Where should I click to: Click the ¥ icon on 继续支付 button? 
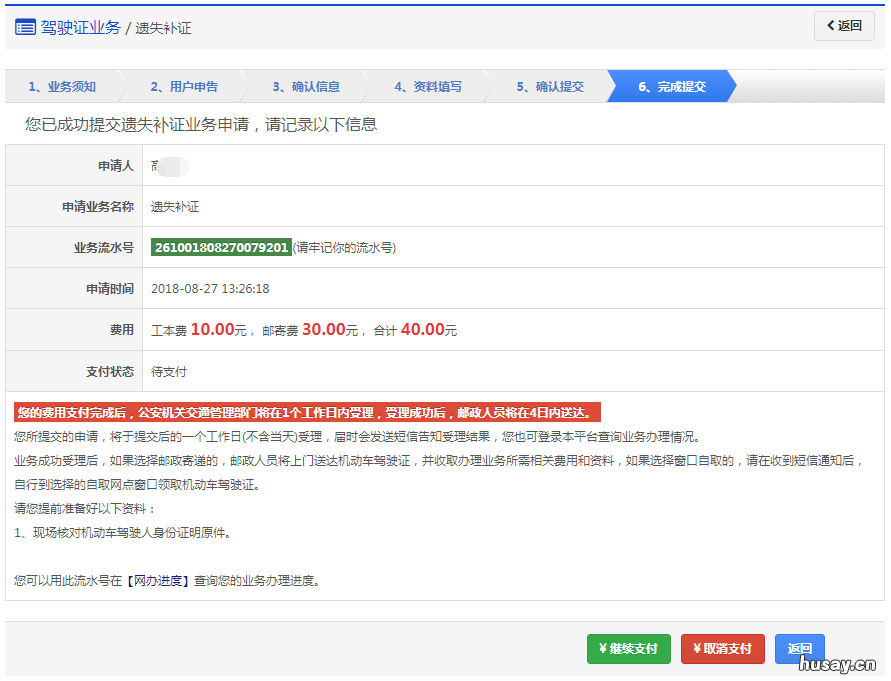pyautogui.click(x=601, y=648)
